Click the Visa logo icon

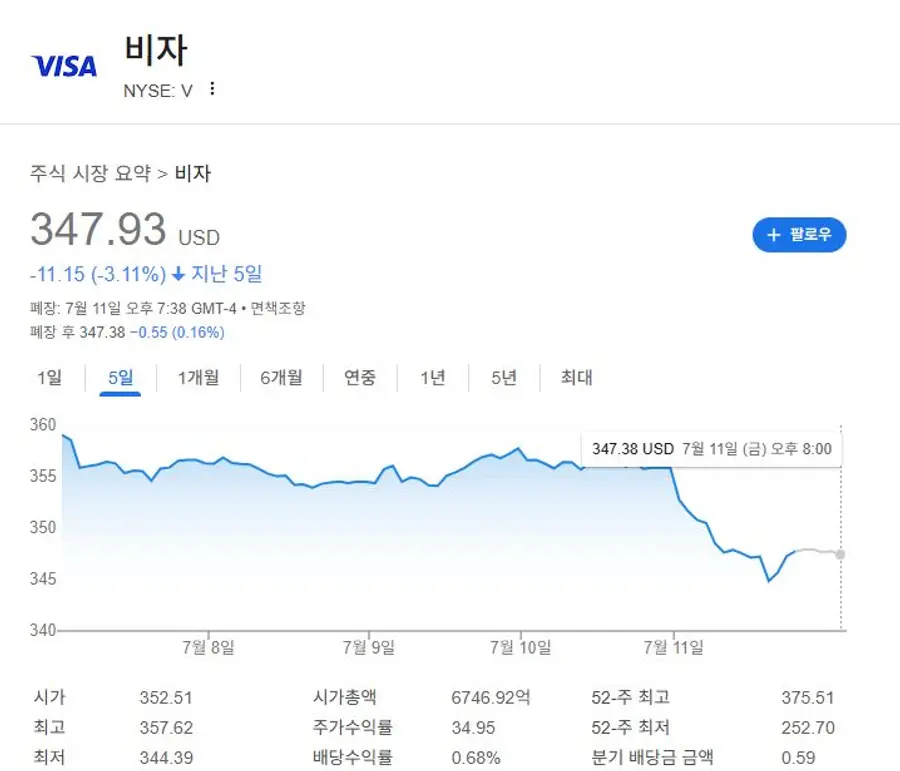pyautogui.click(x=65, y=66)
